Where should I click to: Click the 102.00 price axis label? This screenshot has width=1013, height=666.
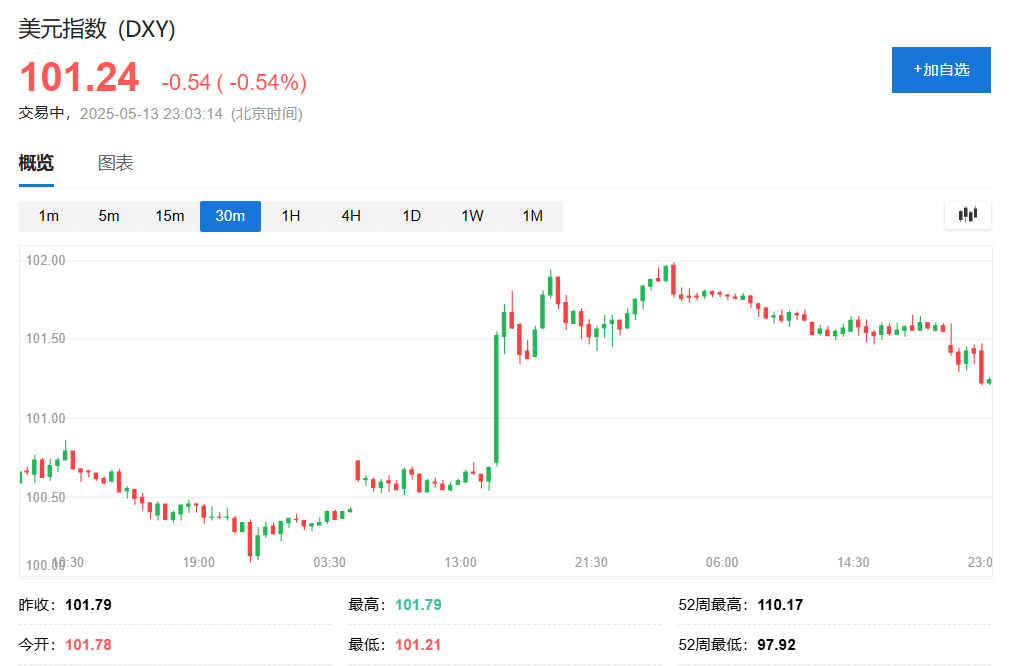[44, 261]
